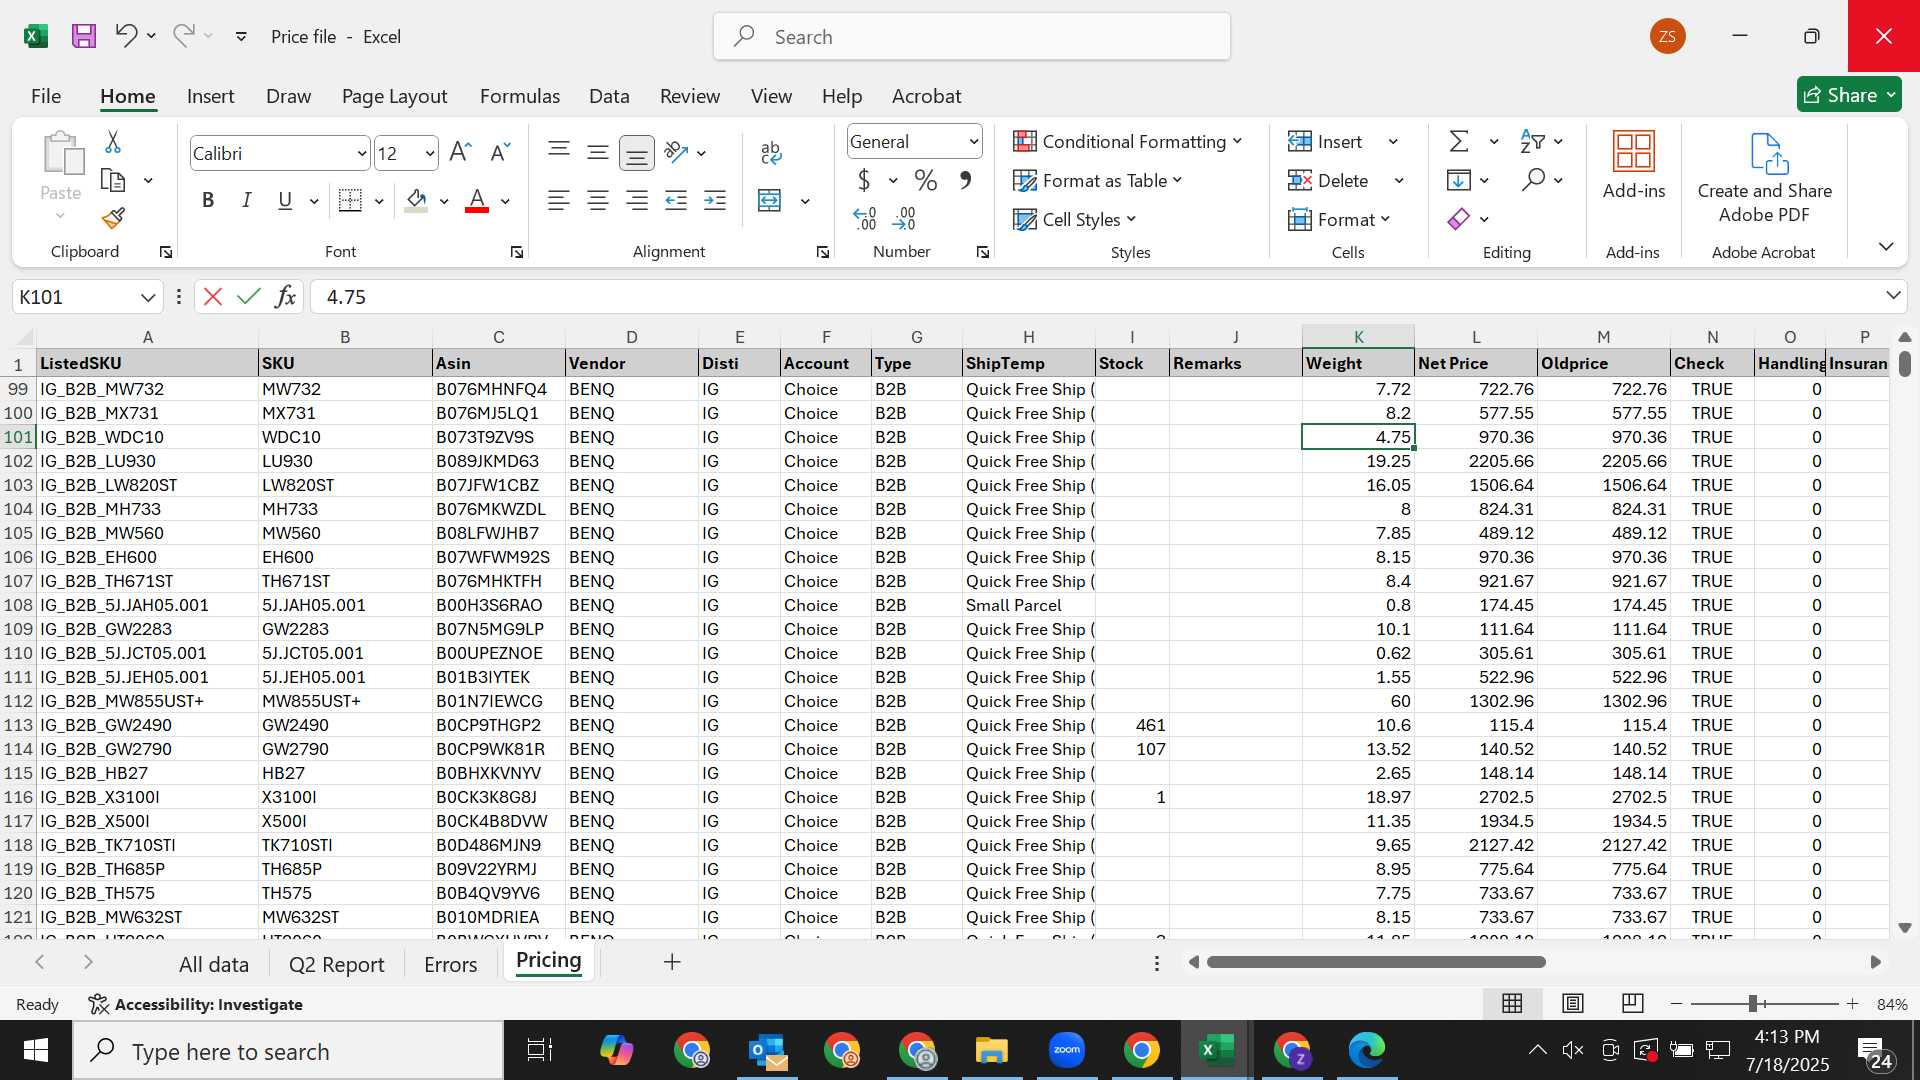Click the Share button

1849,95
